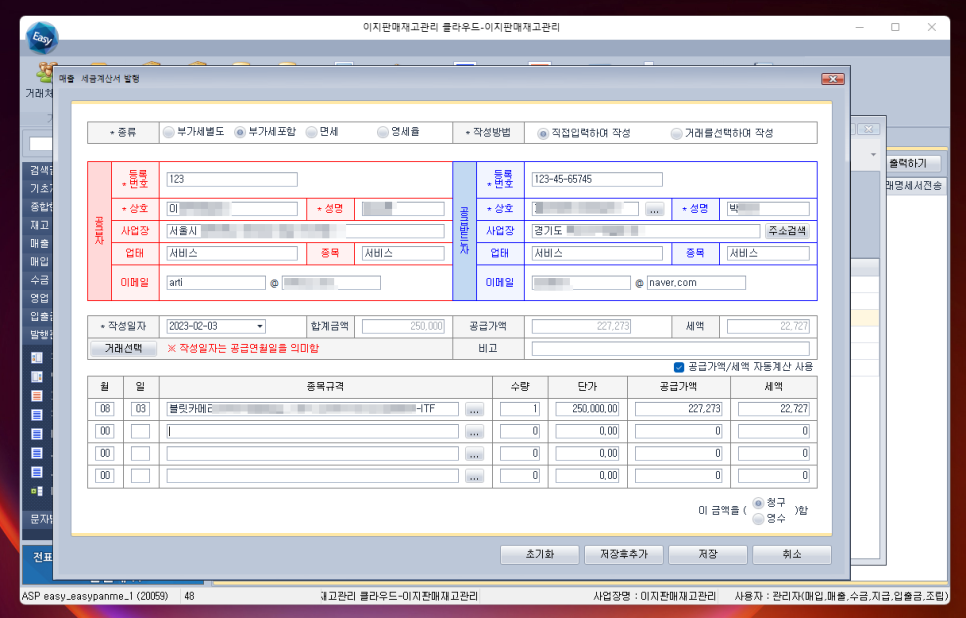Click the item name field starting 블릿카메라
Viewport: 966px width, 618px height.
[312, 409]
